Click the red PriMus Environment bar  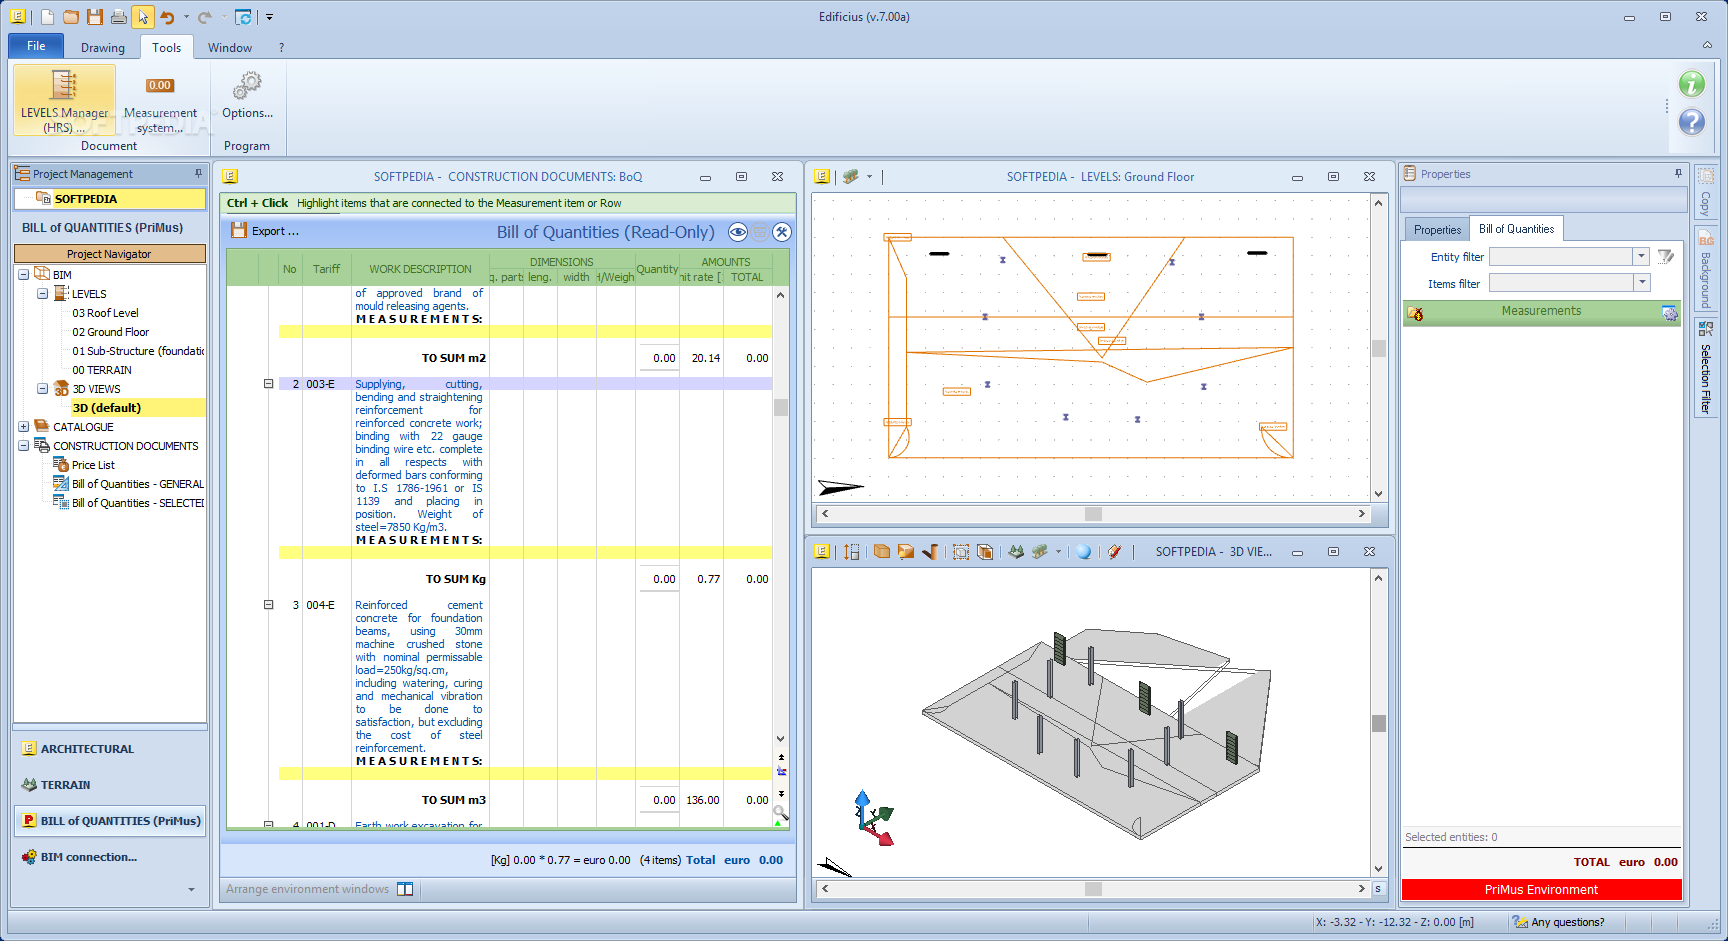[1541, 890]
